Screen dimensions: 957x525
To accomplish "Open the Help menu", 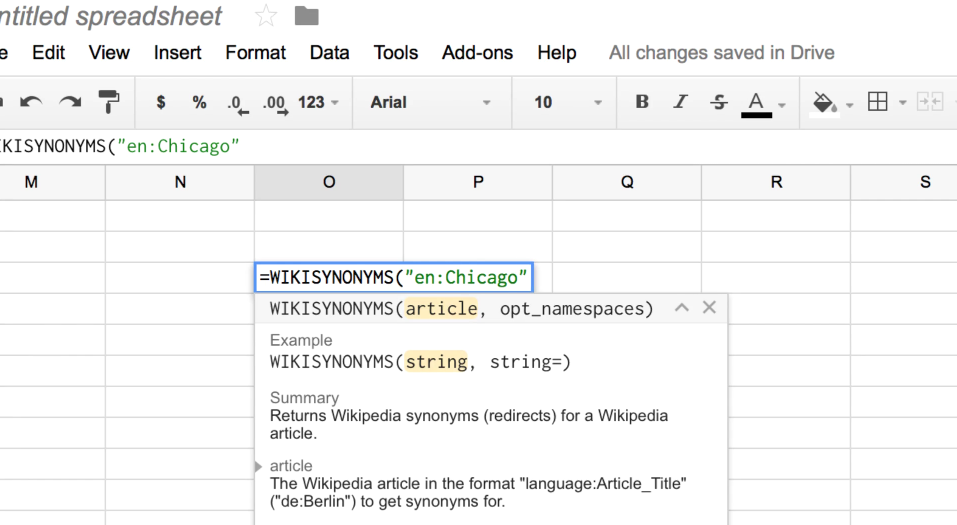I will pos(557,53).
